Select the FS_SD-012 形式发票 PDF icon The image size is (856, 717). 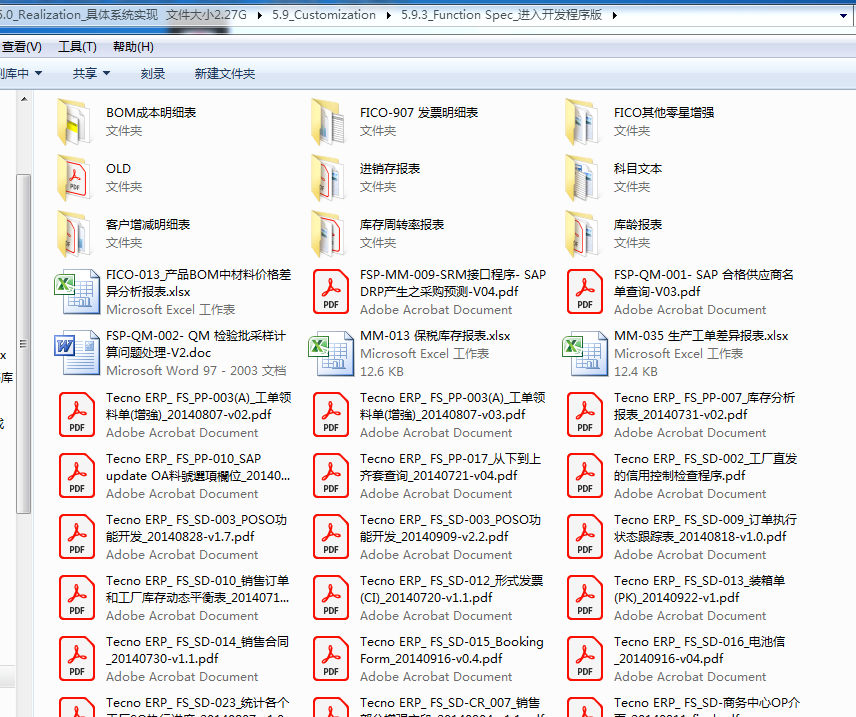pos(331,598)
